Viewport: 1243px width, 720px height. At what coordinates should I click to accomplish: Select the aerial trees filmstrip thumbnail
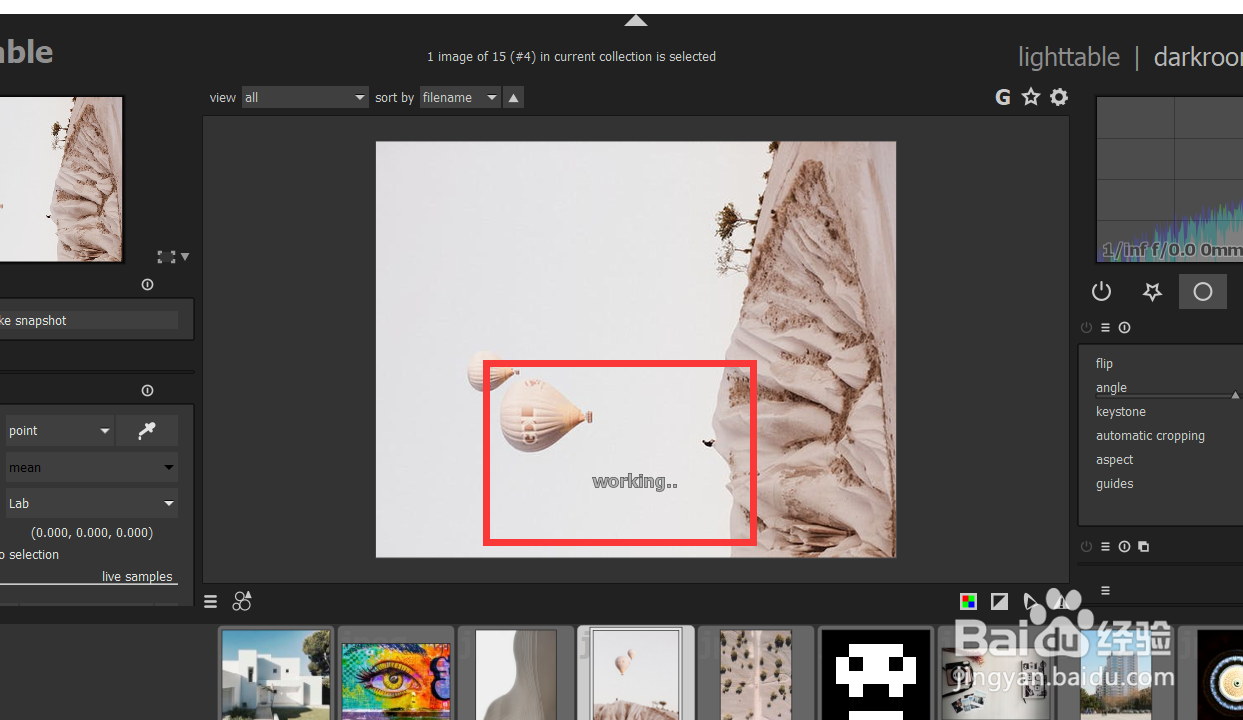pos(756,674)
